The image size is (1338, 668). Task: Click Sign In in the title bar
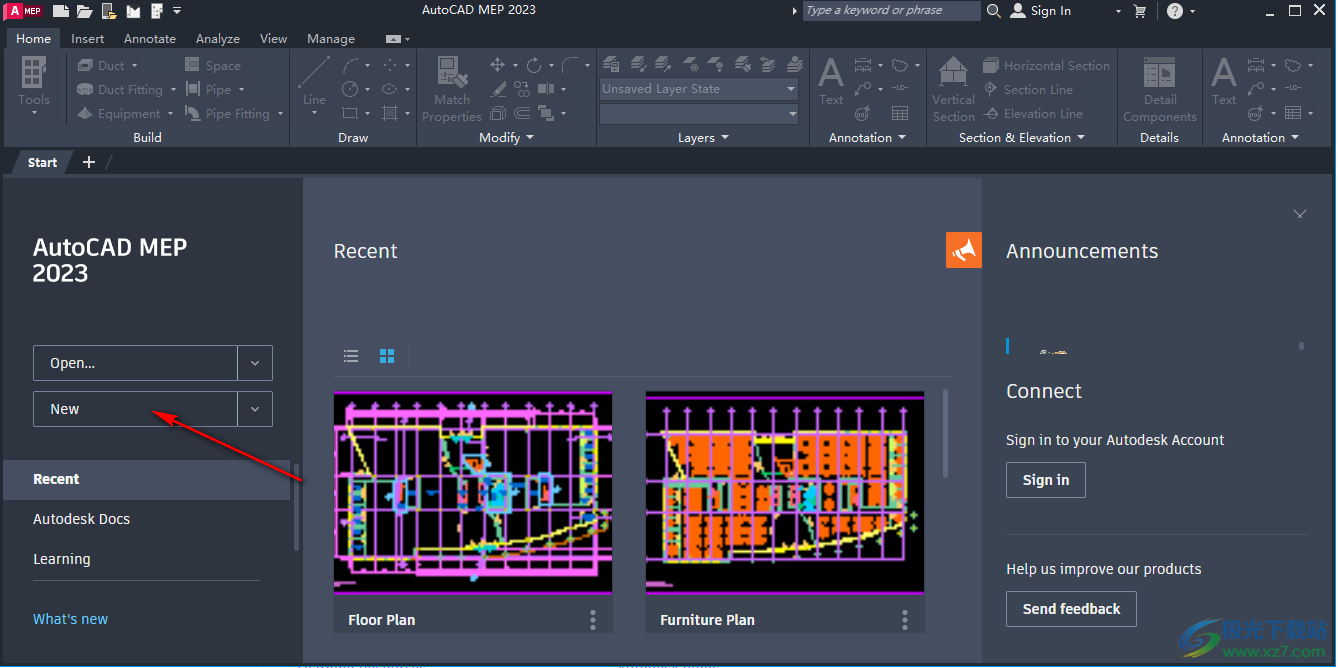tap(1041, 11)
